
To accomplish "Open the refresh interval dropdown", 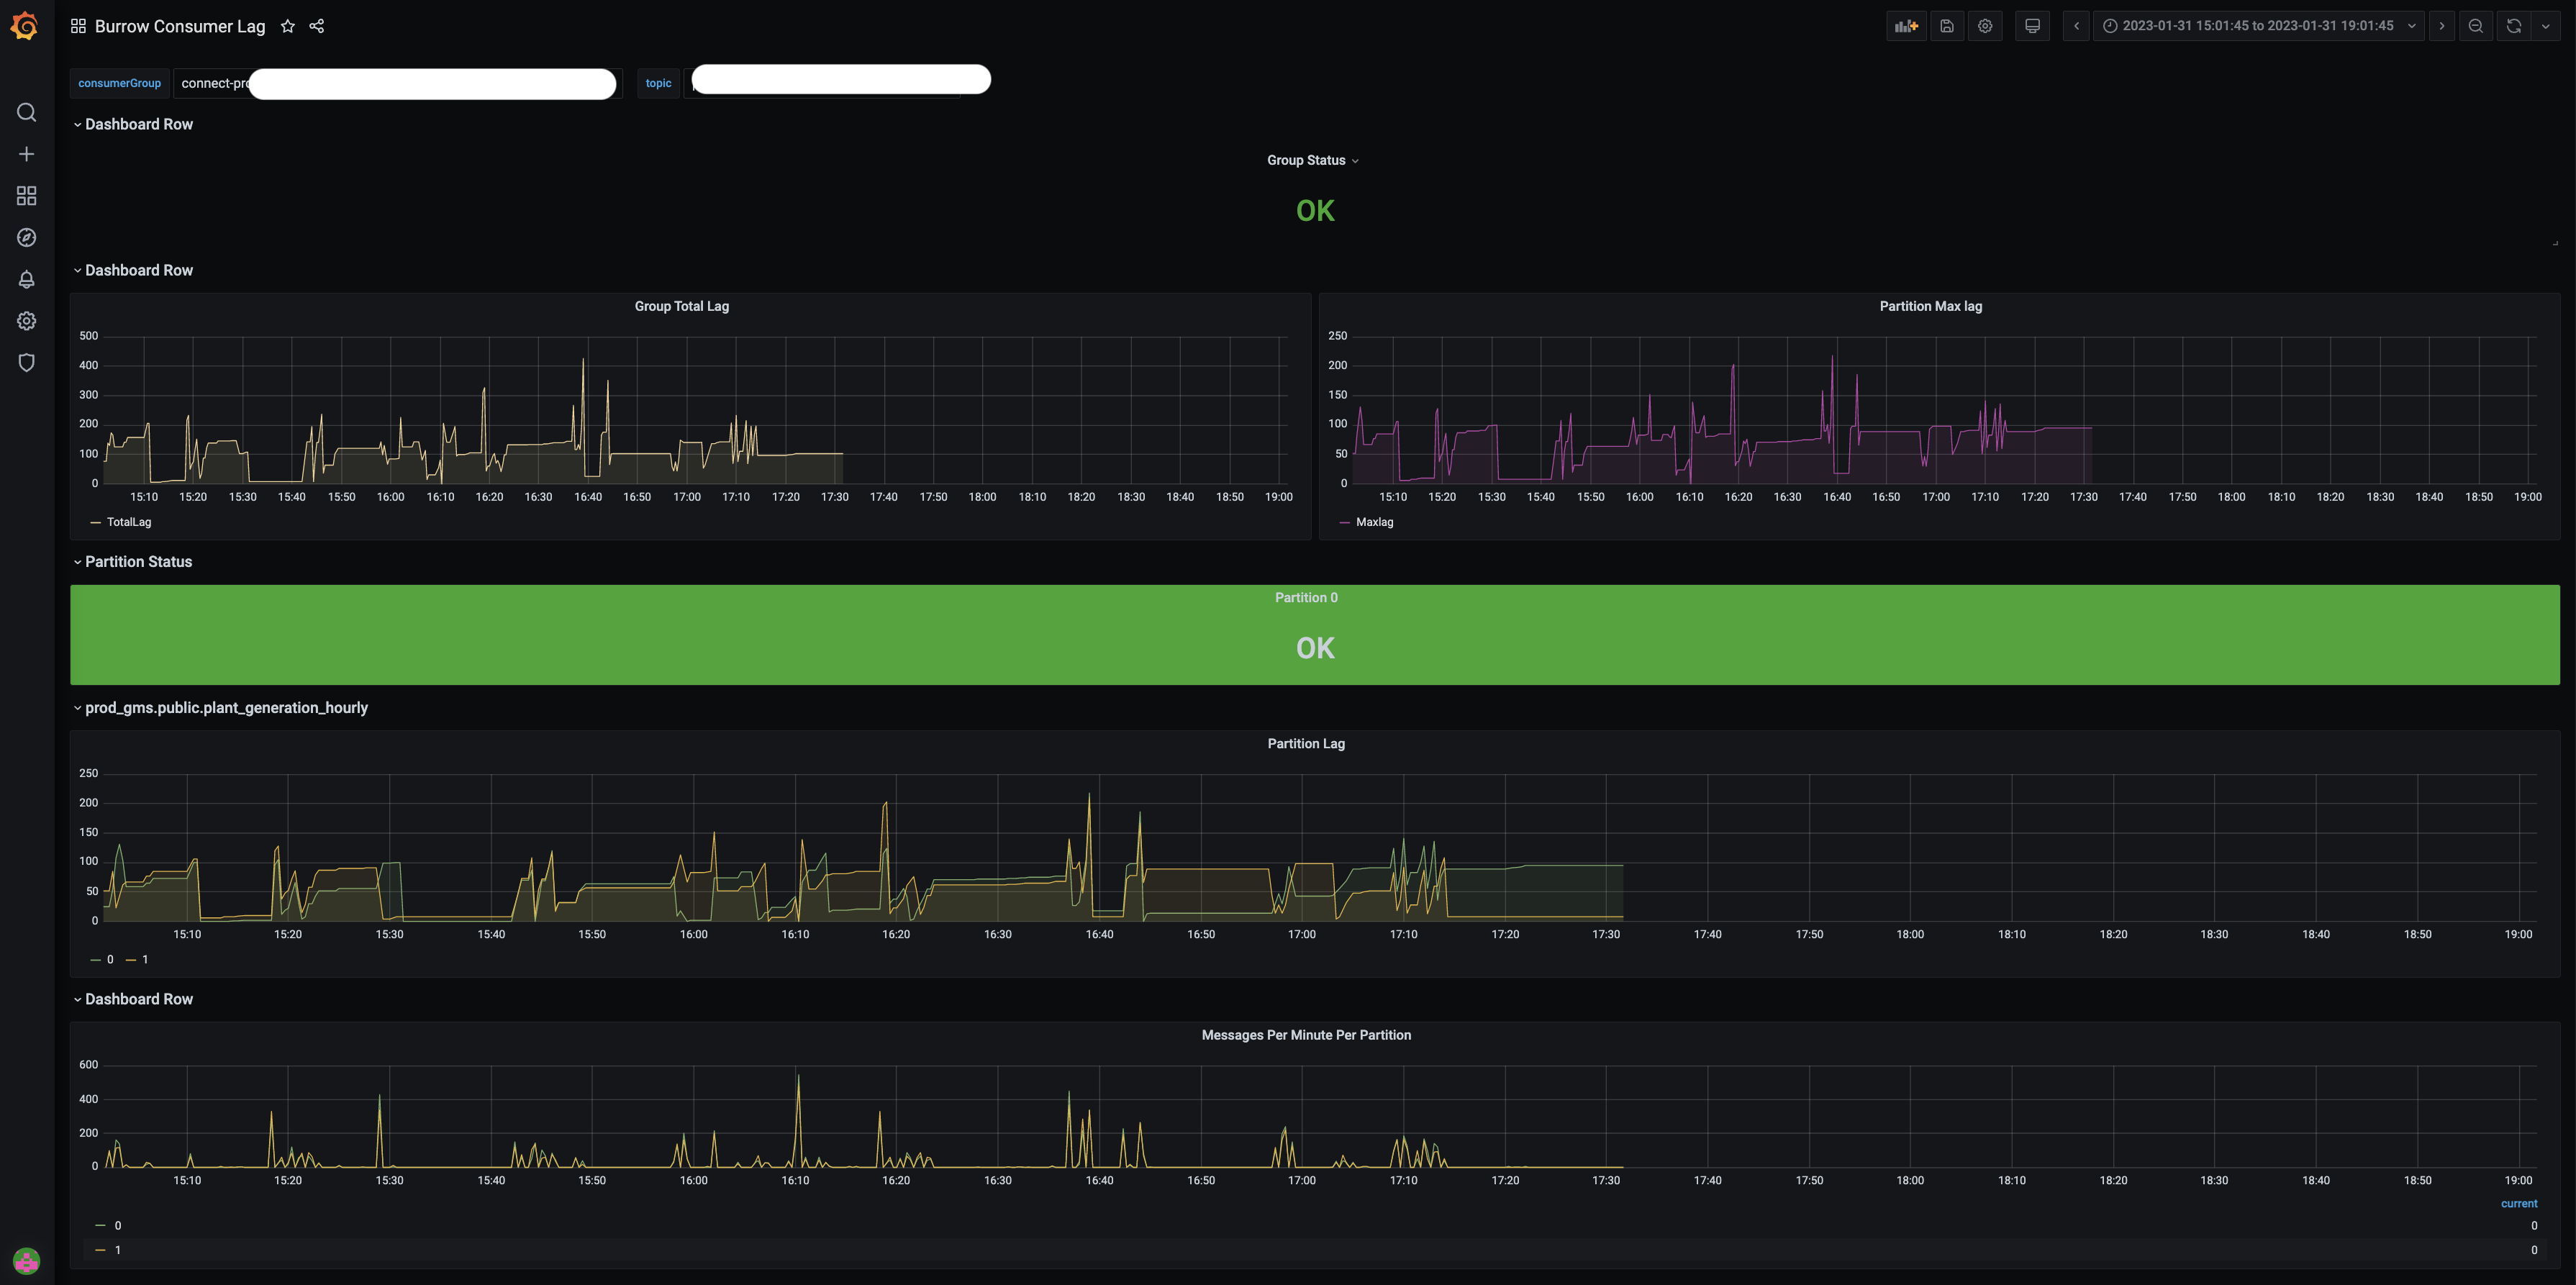I will point(2546,26).
